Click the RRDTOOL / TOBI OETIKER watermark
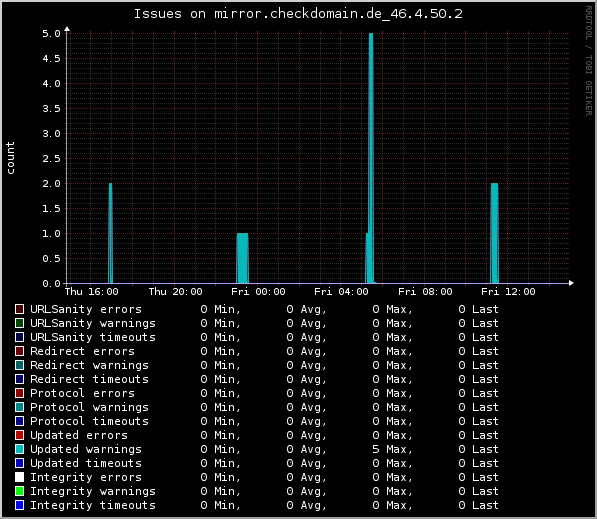 pyautogui.click(x=589, y=61)
